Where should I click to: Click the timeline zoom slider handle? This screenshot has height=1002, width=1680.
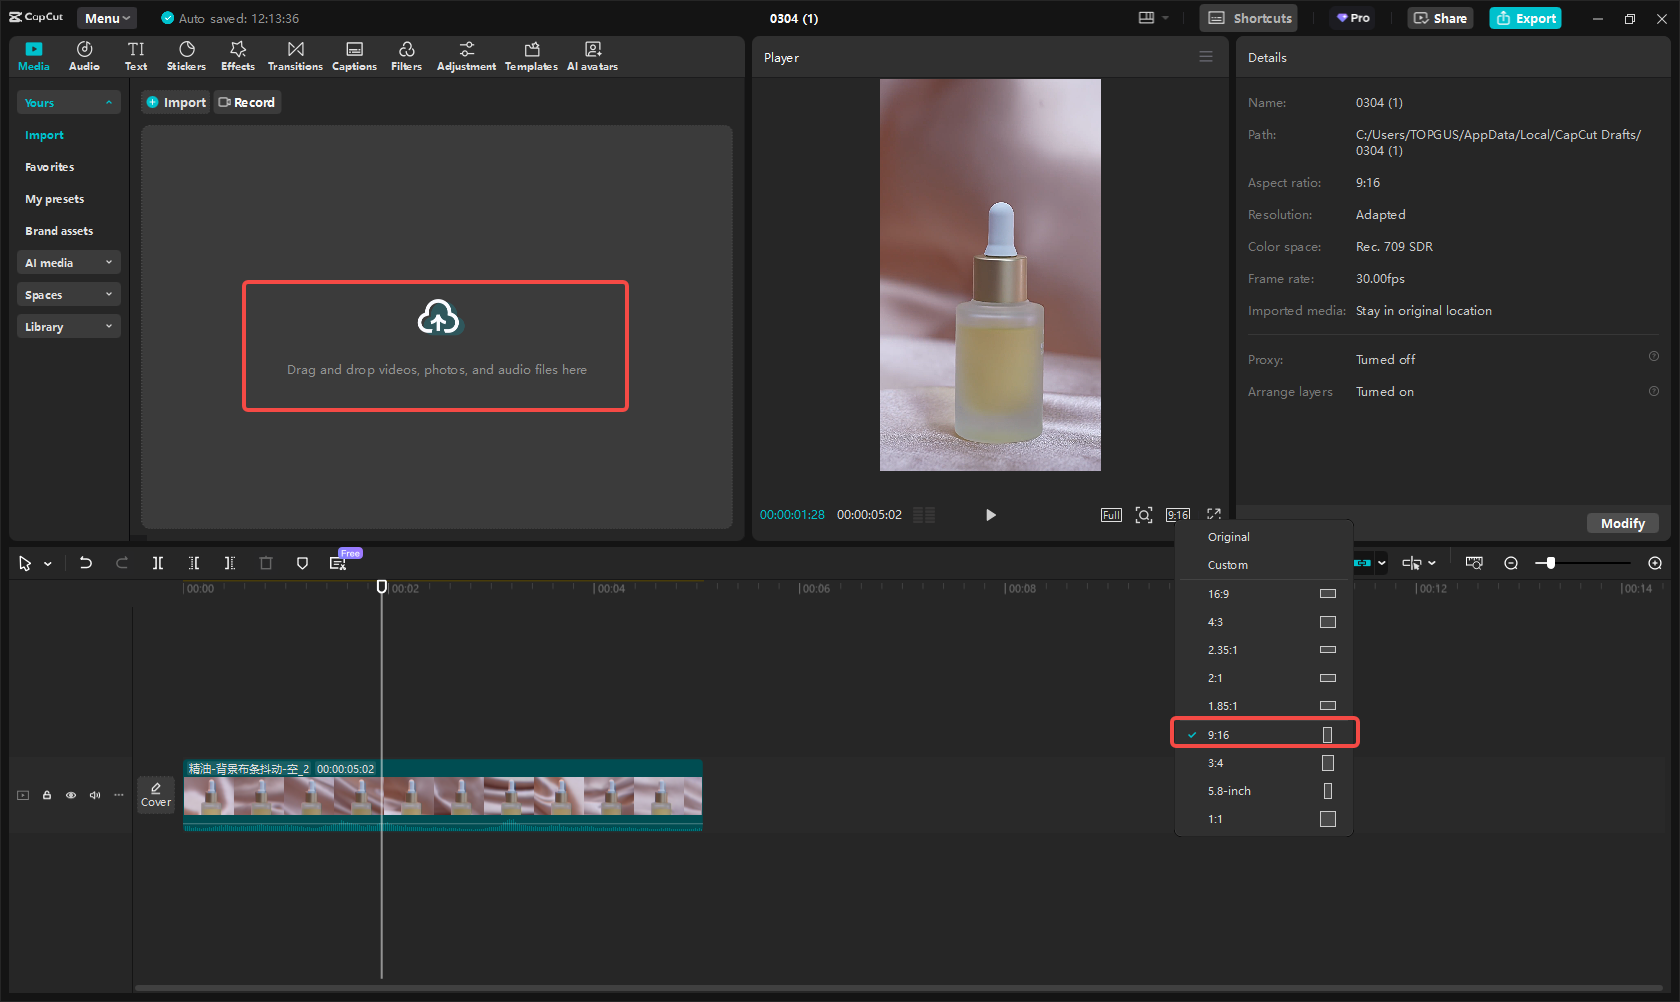tap(1550, 563)
